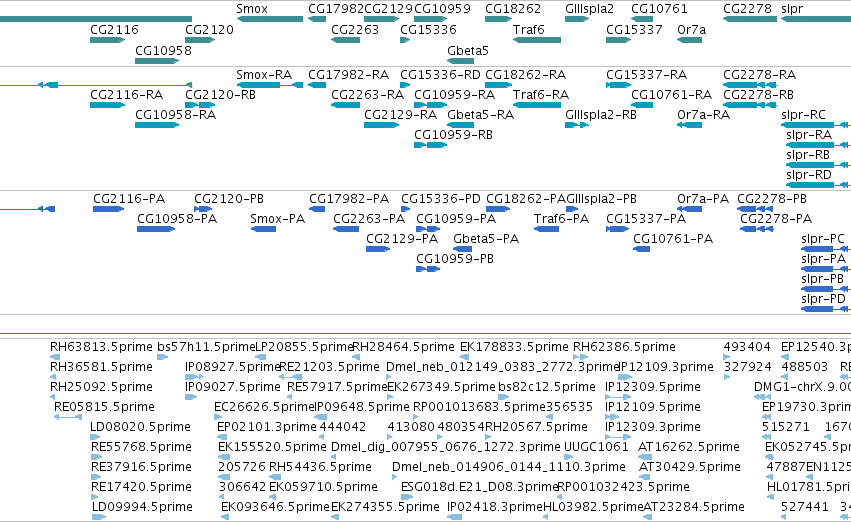Image resolution: width=851 pixels, height=522 pixels.
Task: Click the CG17982-PA protein label
Action: (x=349, y=199)
